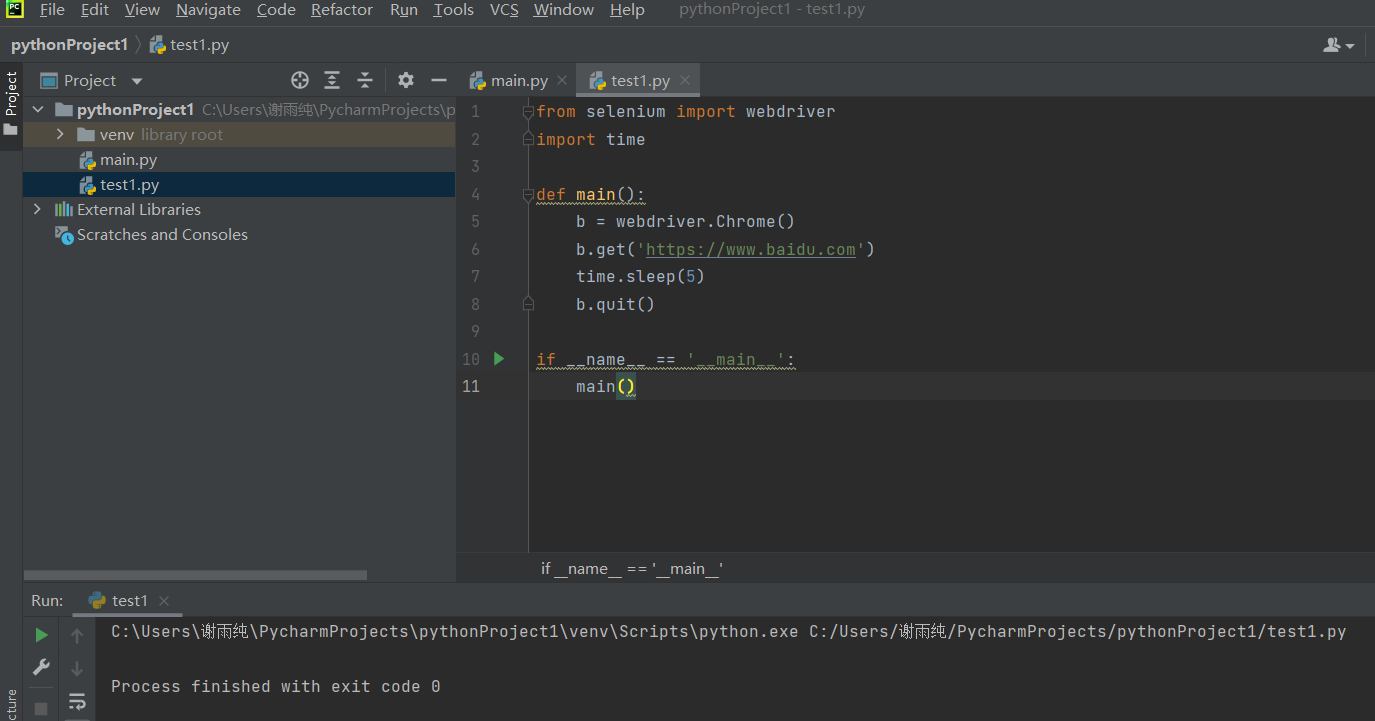1375x721 pixels.
Task: Open the Refactor menu
Action: pos(342,10)
